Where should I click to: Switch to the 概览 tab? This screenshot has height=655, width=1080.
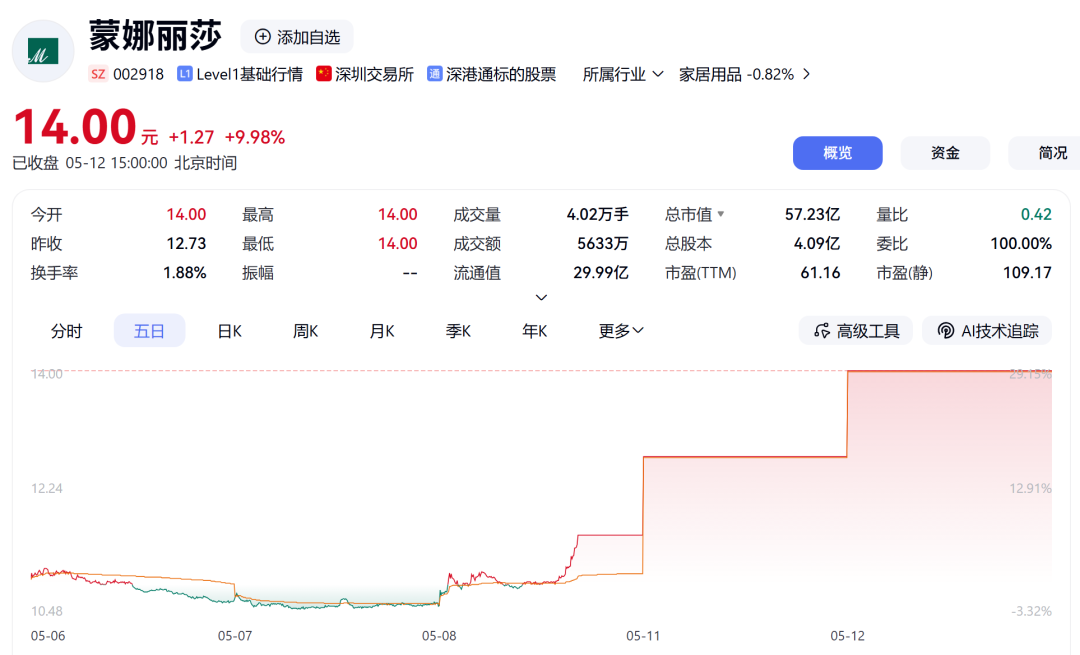coord(838,153)
